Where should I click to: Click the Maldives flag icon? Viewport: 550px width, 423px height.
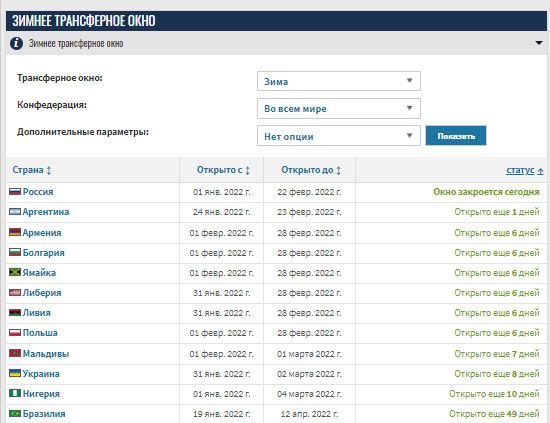point(15,353)
